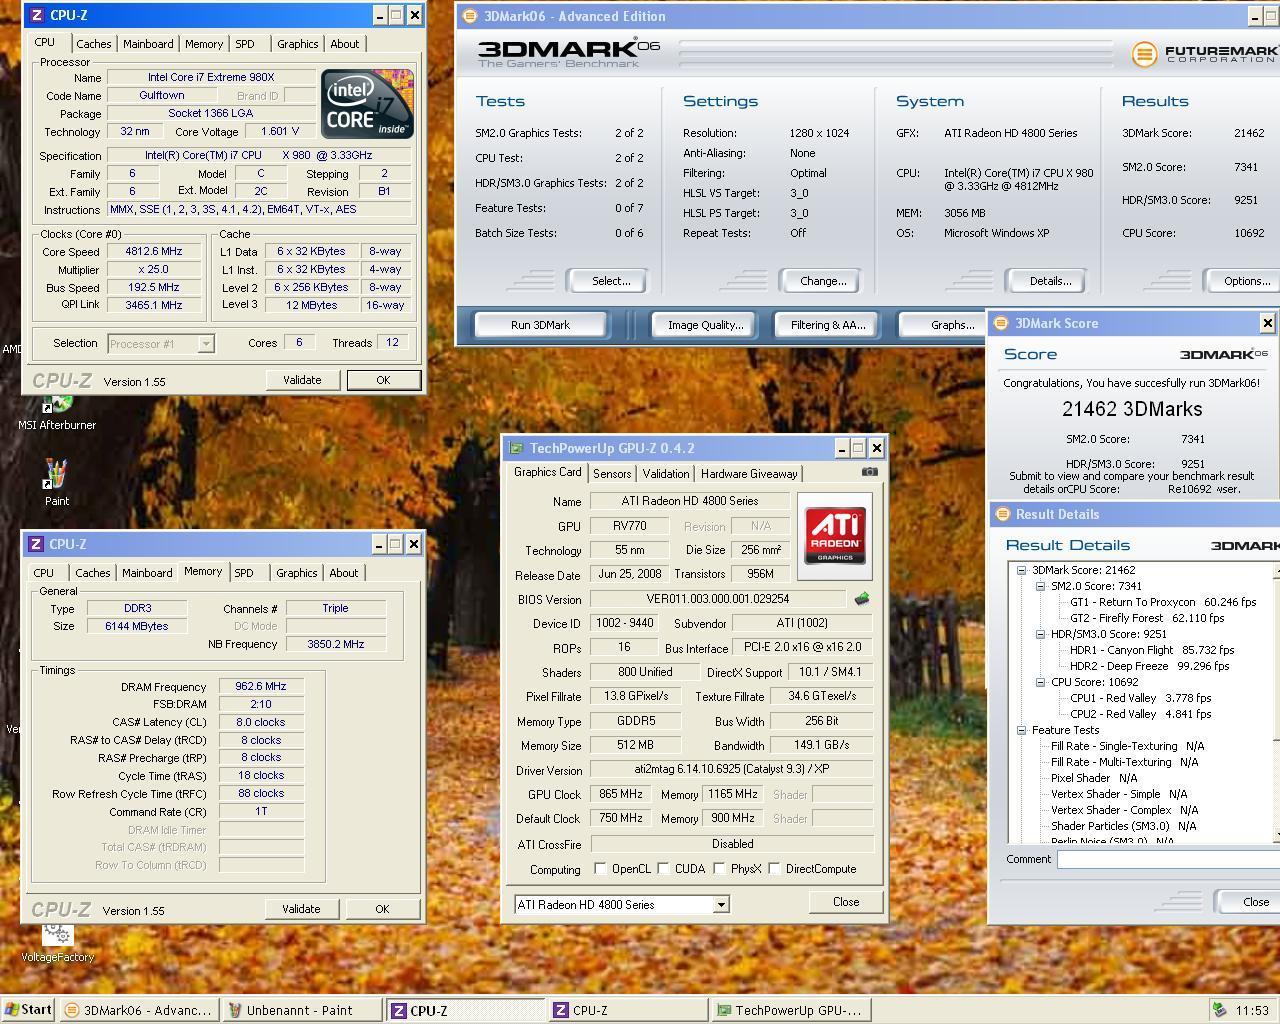The height and width of the screenshot is (1024, 1280).
Task: Click the Intel Core i7 logo in CPU-Z
Action: [x=367, y=104]
